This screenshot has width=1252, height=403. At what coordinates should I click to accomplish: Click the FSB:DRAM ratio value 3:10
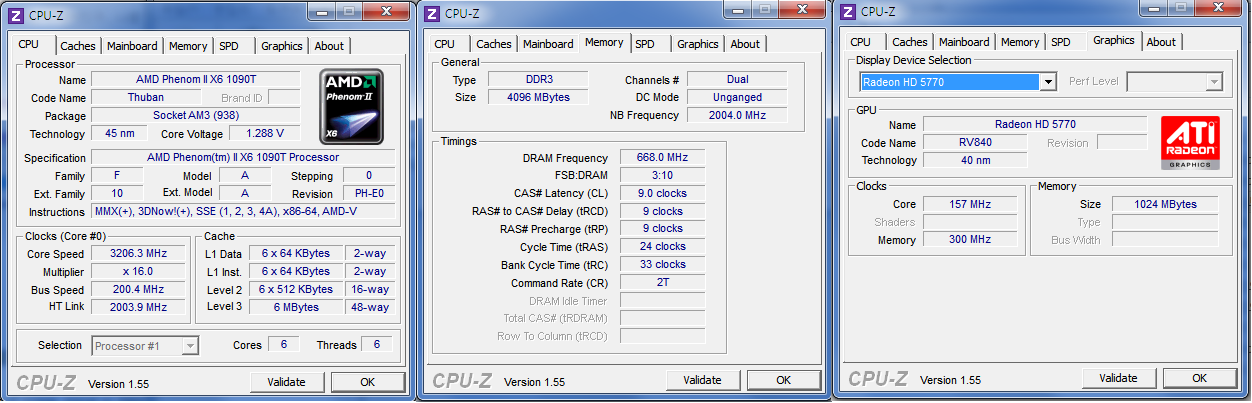coord(662,176)
